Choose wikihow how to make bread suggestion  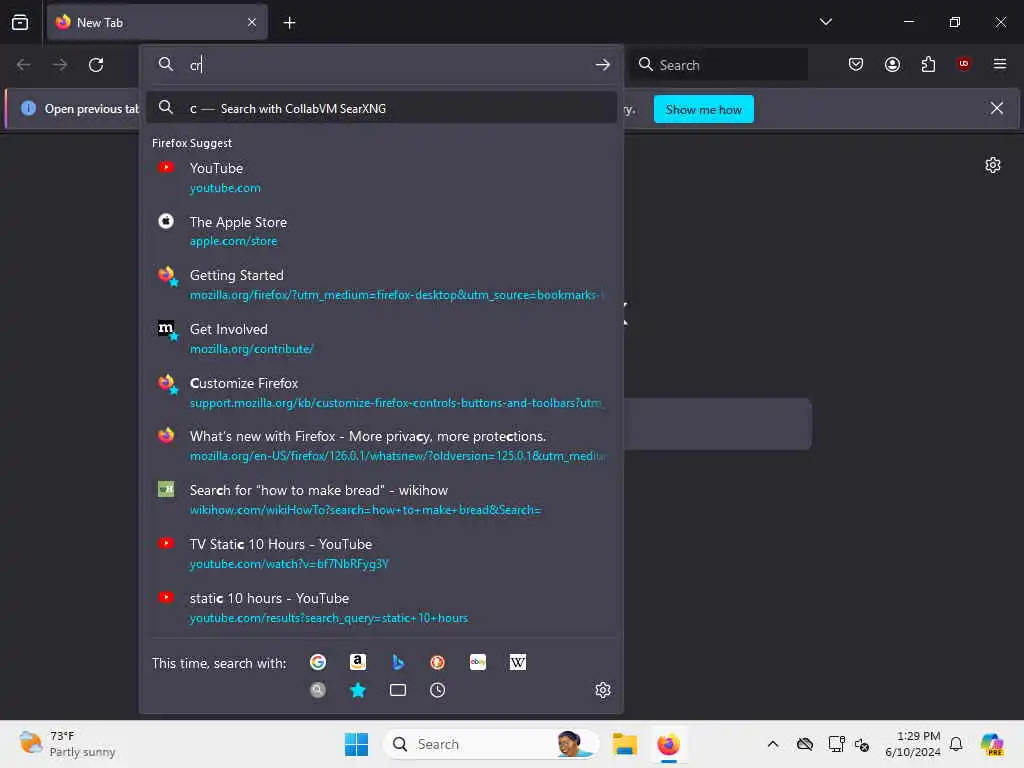click(381, 500)
